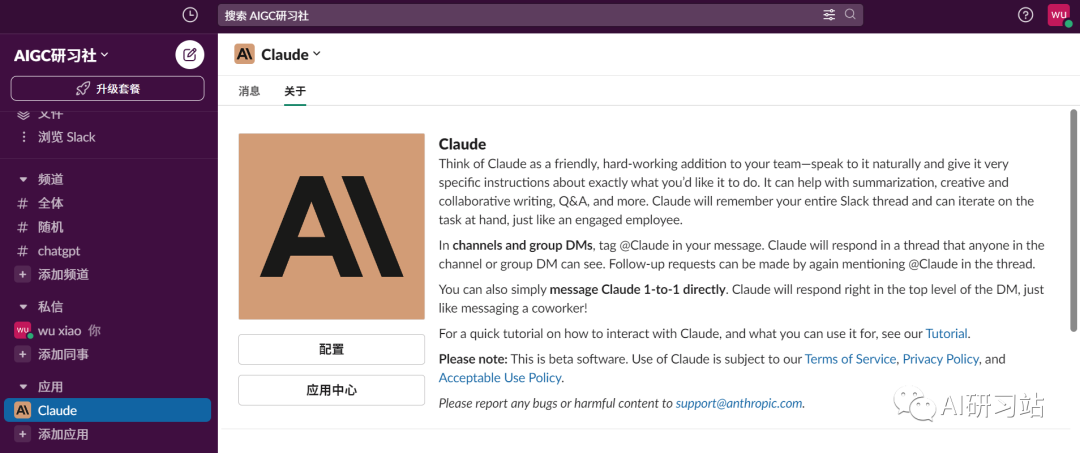This screenshot has height=453, width=1080.
Task: Collapse the 应用 section
Action: pos(23,387)
